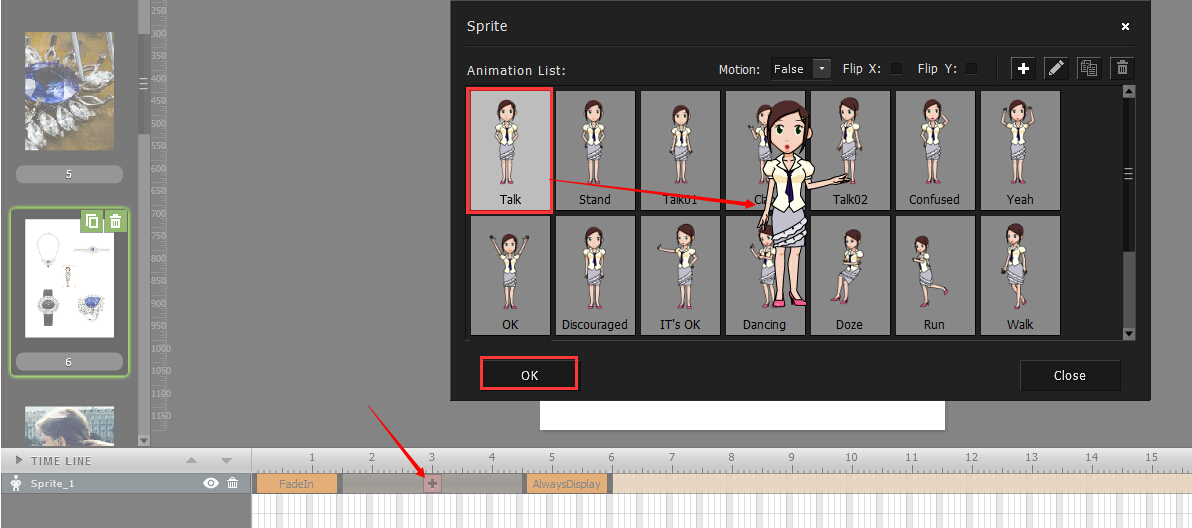Image resolution: width=1192 pixels, height=528 pixels.
Task: Delete the Sprite_1 timeline track
Action: 233,483
